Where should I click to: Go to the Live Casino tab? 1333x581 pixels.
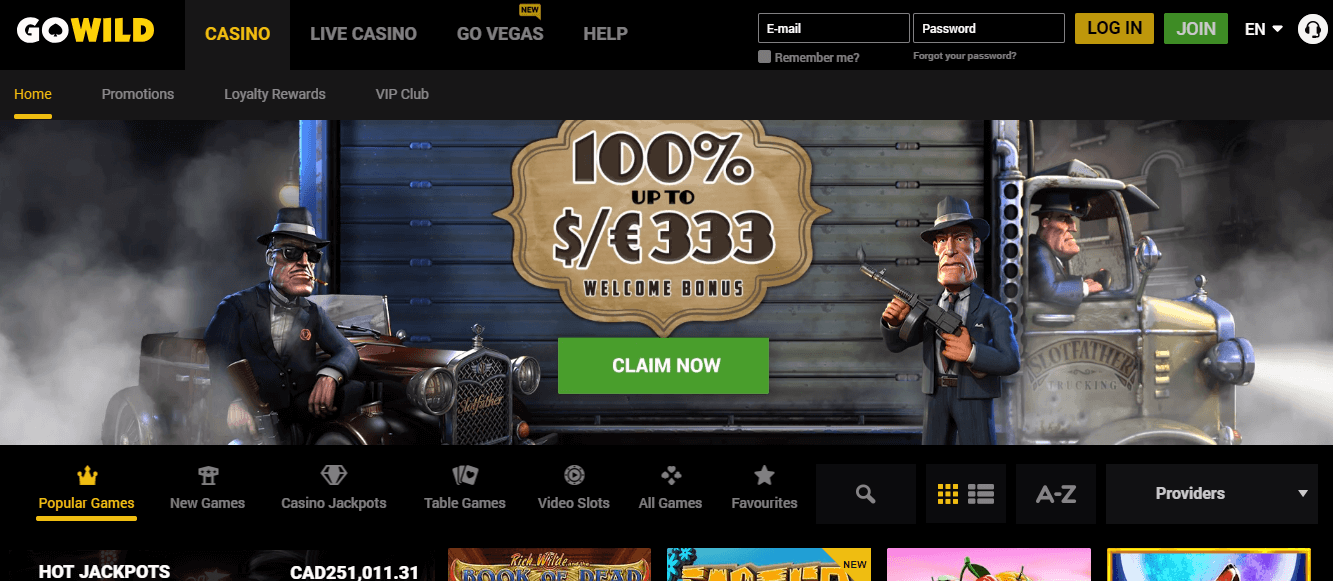(x=363, y=33)
